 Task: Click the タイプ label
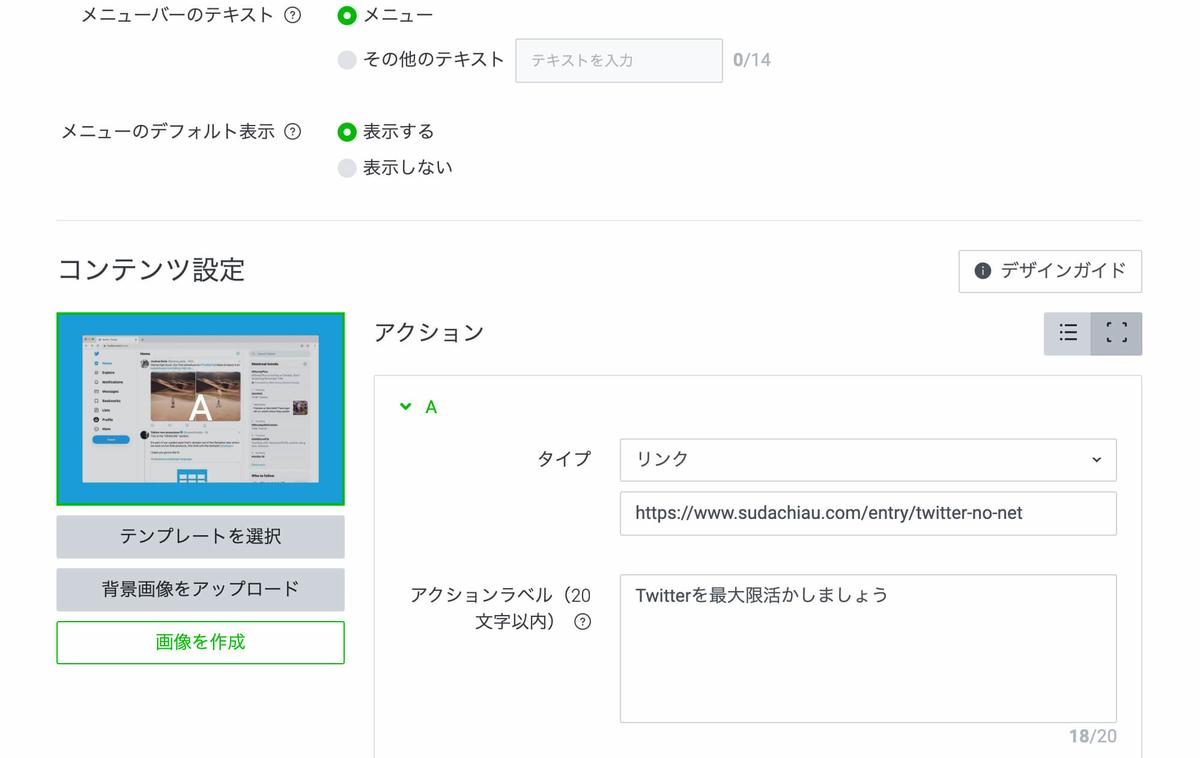(564, 459)
